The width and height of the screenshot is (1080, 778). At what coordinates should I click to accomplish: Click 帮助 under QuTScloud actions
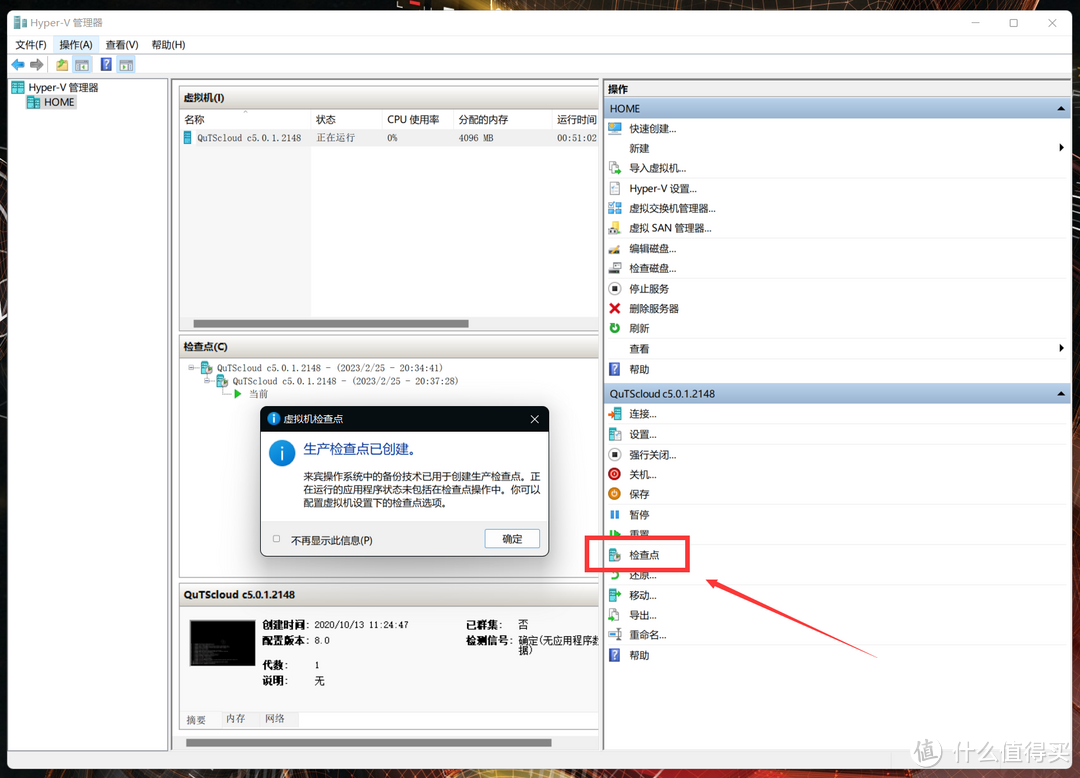pyautogui.click(x=638, y=655)
